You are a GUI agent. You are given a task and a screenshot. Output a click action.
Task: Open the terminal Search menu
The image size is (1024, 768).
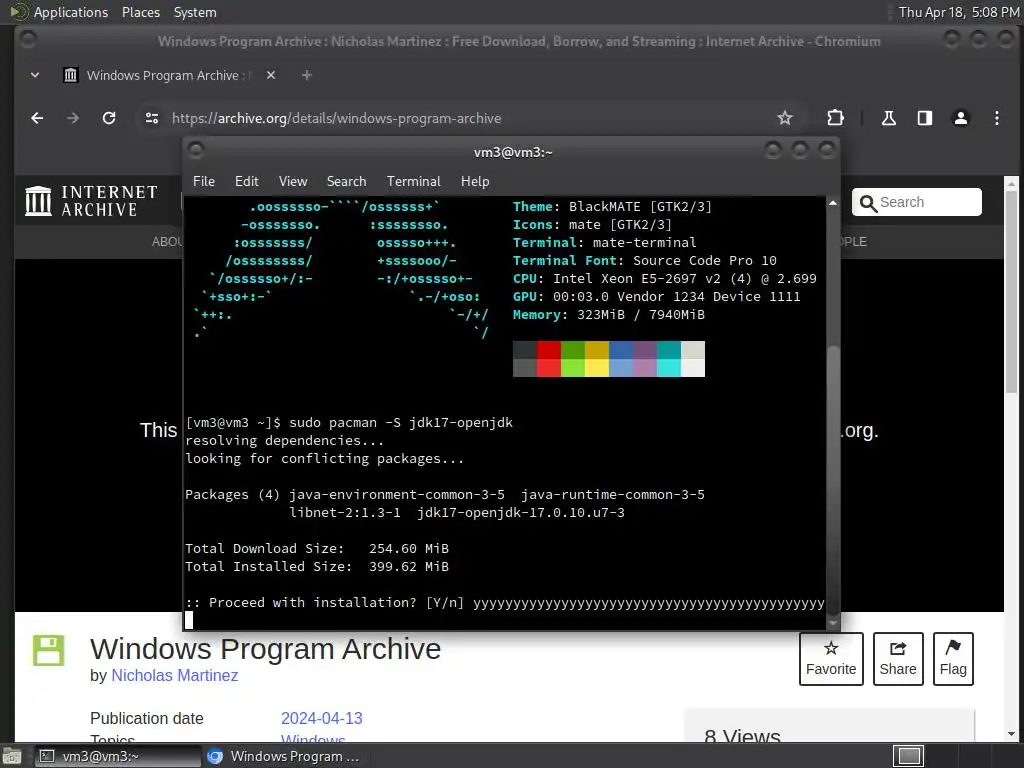click(x=346, y=182)
